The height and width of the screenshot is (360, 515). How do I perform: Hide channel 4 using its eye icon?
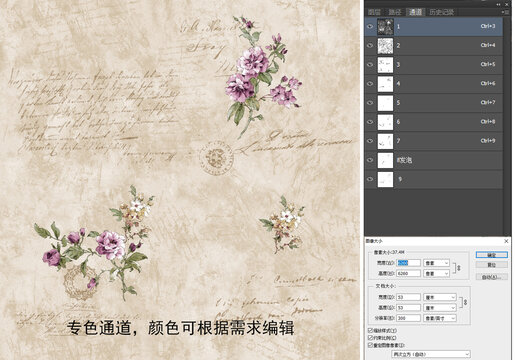pos(370,84)
